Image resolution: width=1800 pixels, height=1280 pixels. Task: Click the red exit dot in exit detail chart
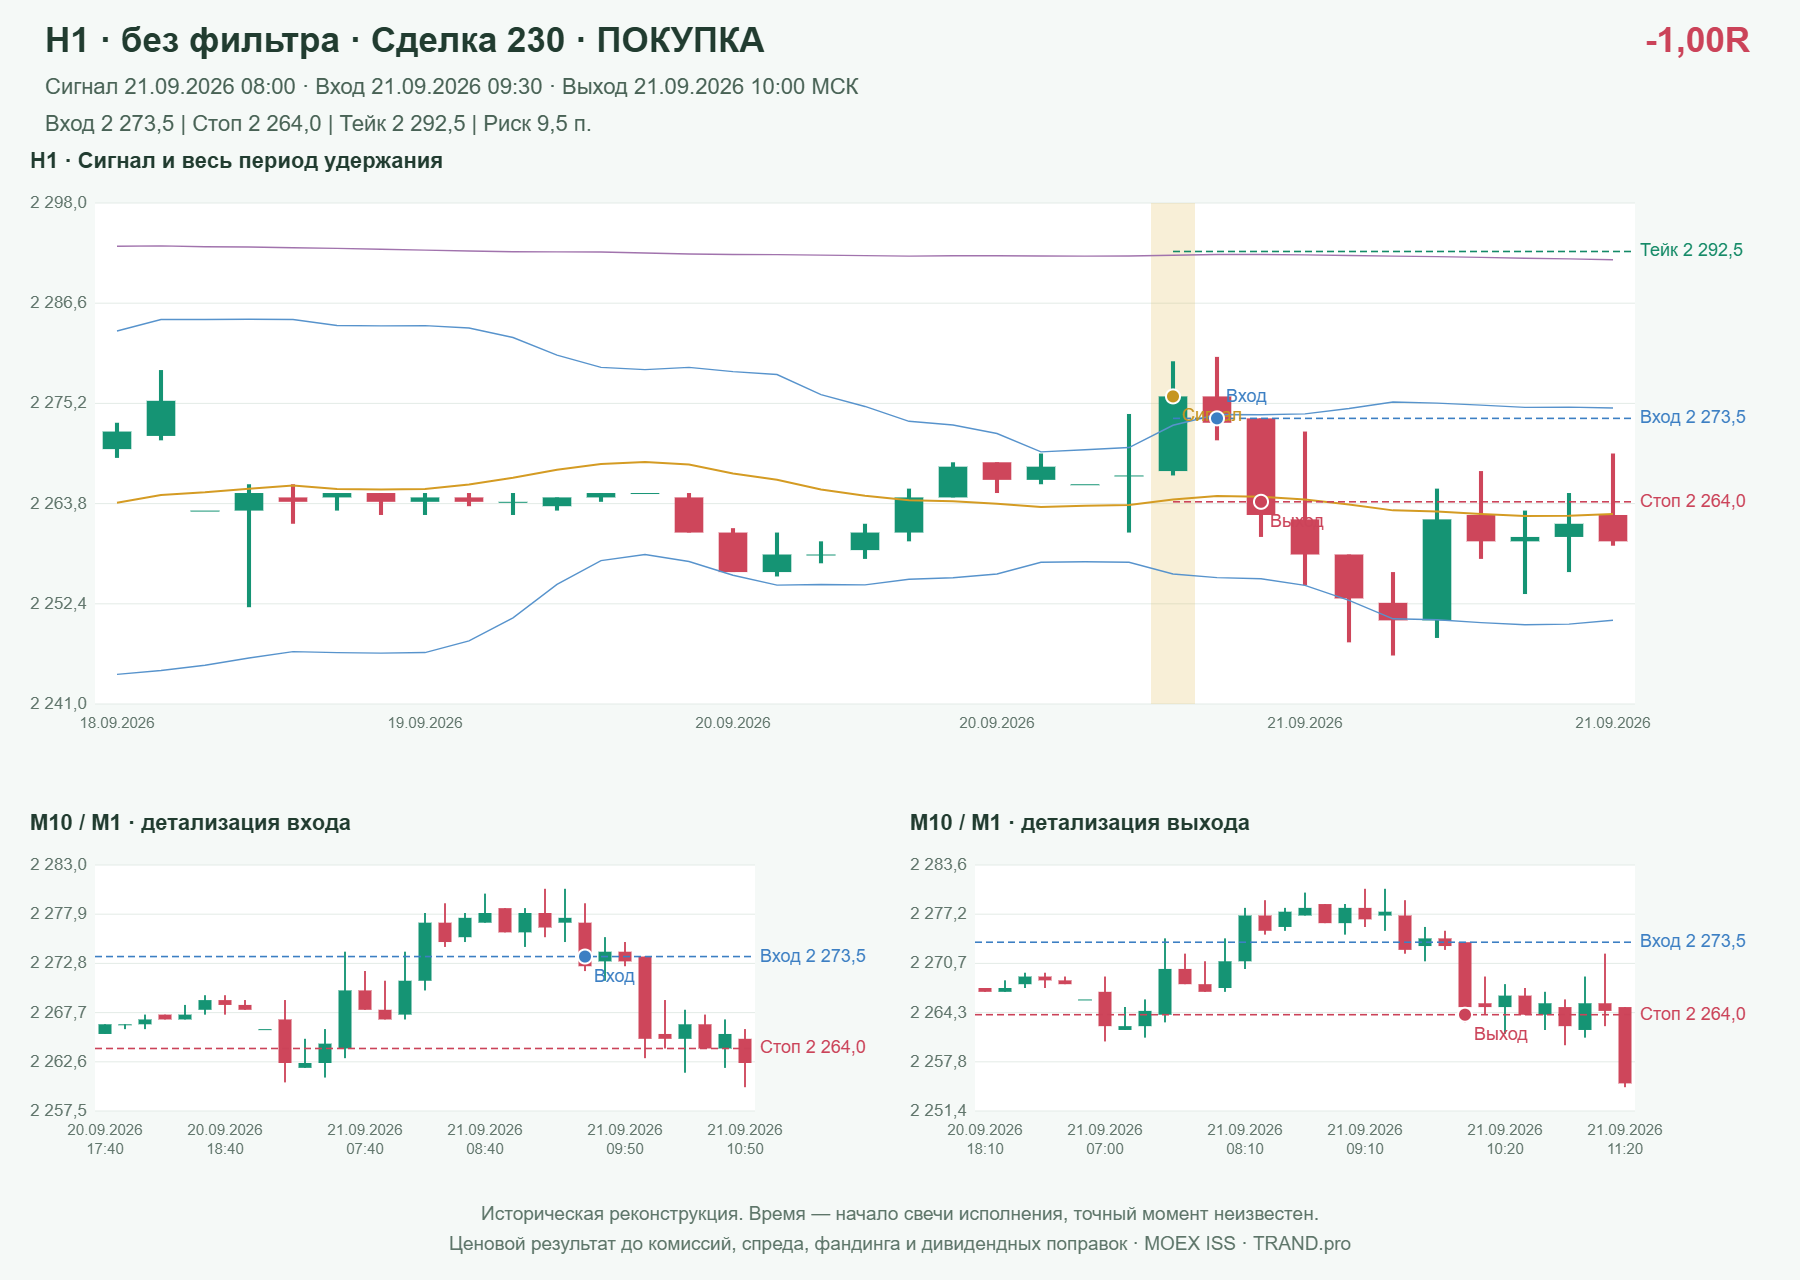(1465, 1015)
